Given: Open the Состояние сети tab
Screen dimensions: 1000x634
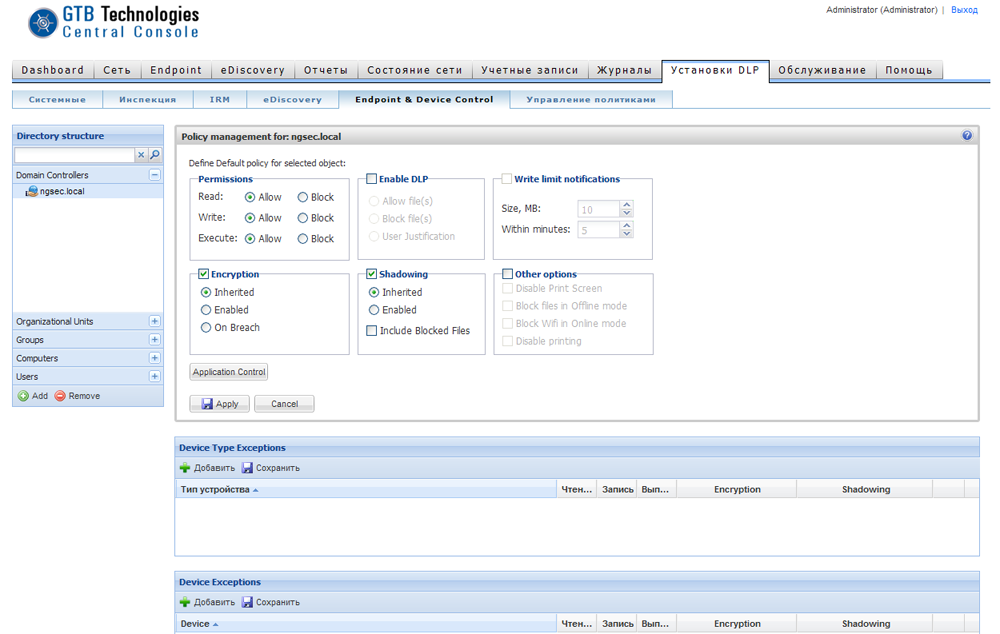Looking at the screenshot, I should click(415, 70).
